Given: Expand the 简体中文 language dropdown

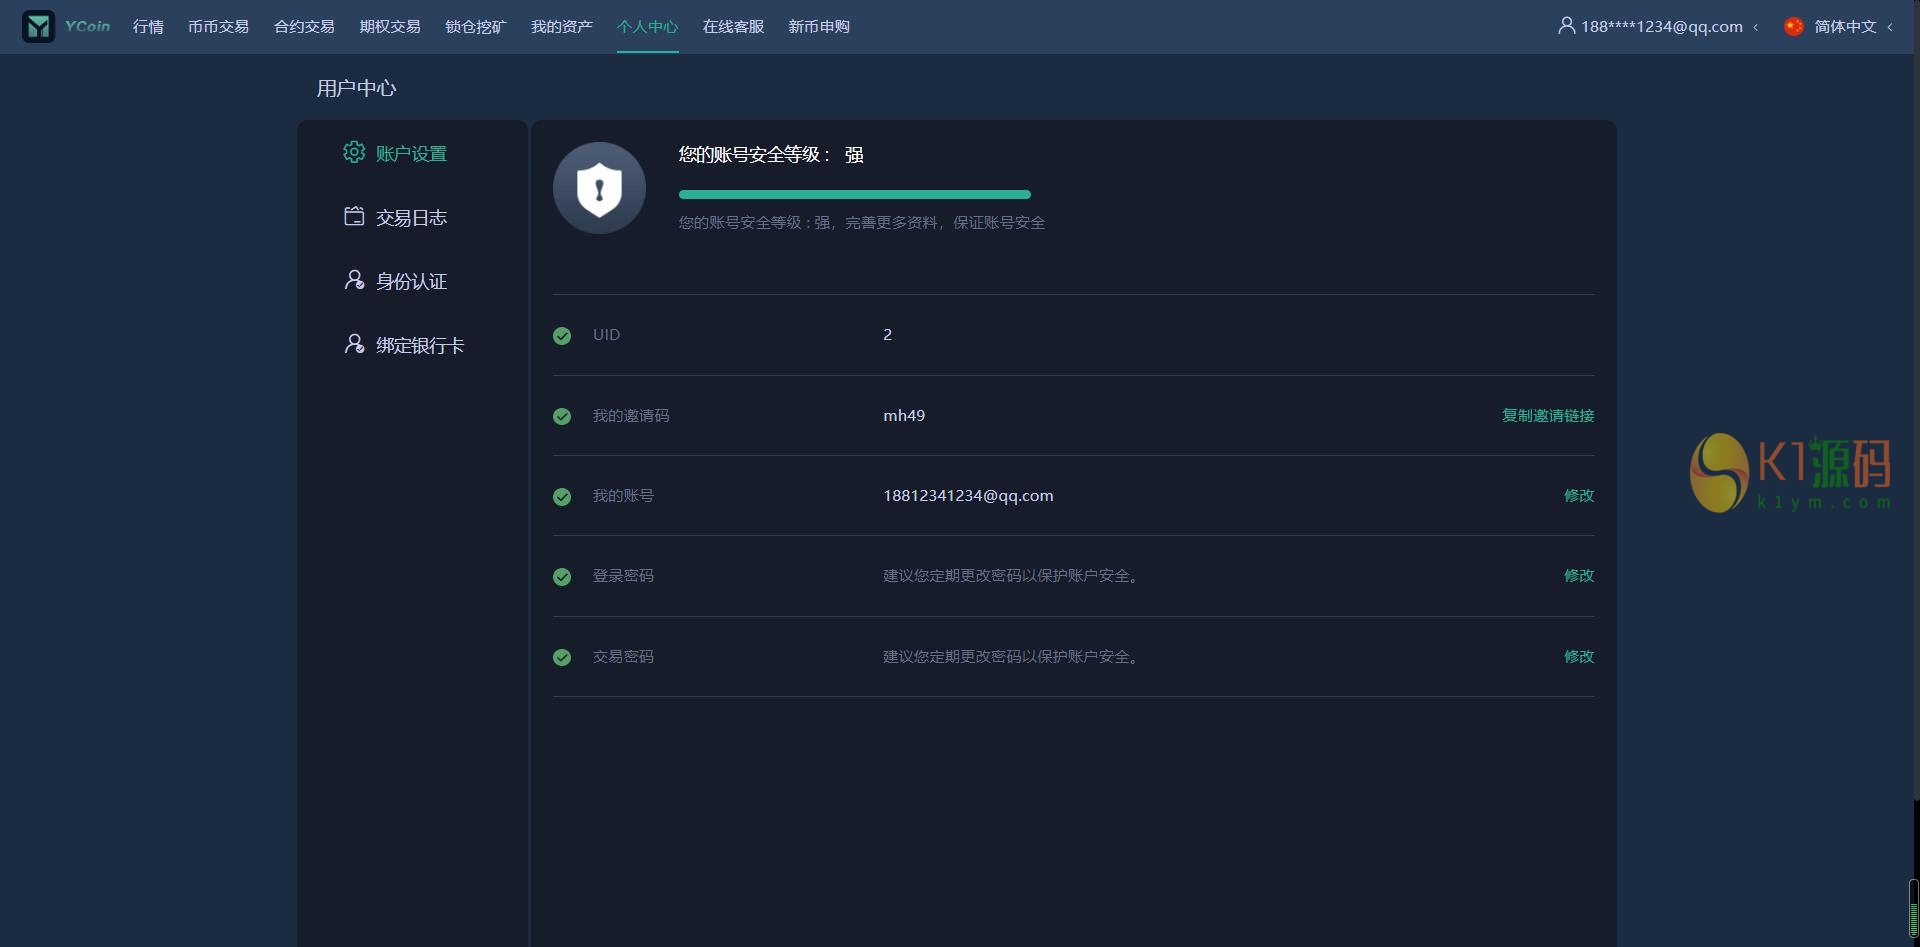Looking at the screenshot, I should point(1845,27).
